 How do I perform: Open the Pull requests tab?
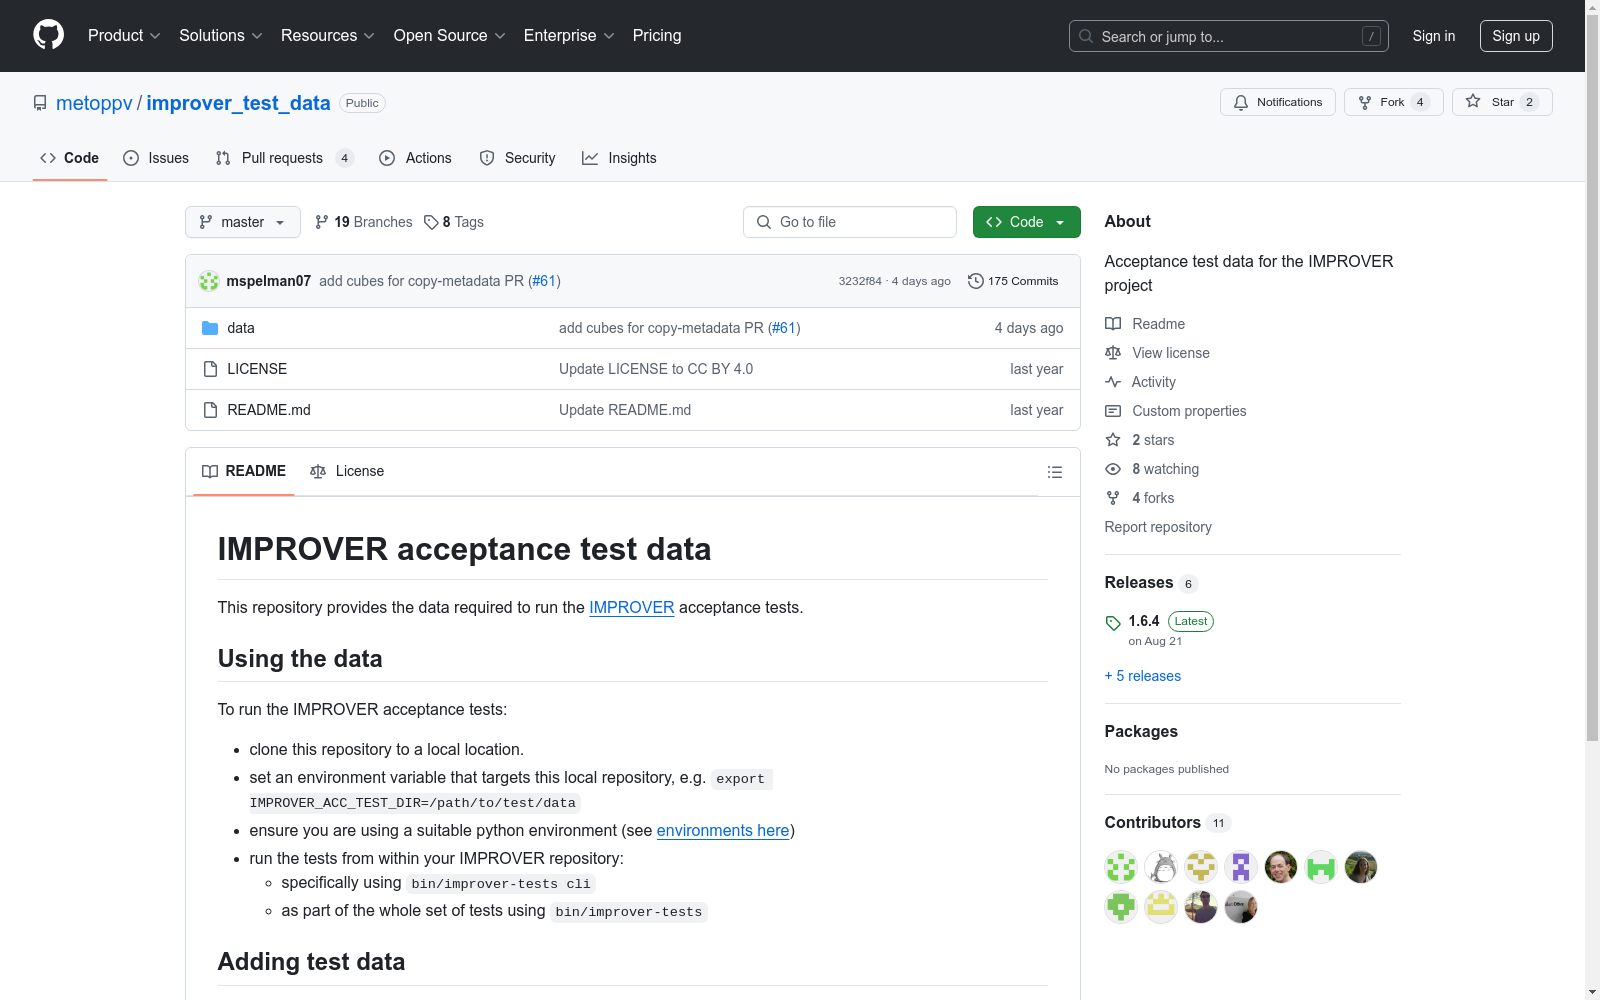[x=285, y=158]
